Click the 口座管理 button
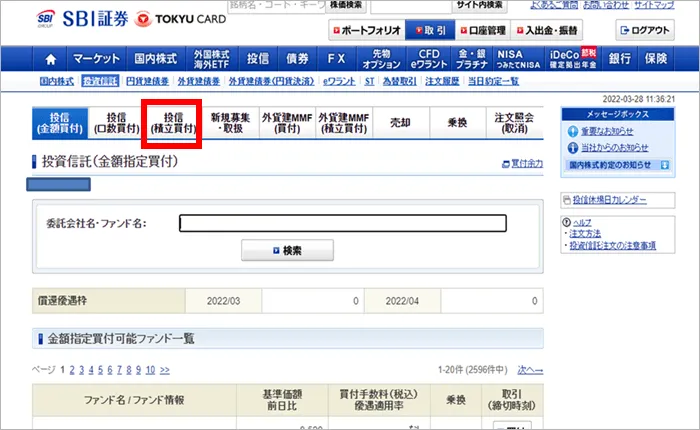The height and width of the screenshot is (430, 700). pyautogui.click(x=483, y=30)
